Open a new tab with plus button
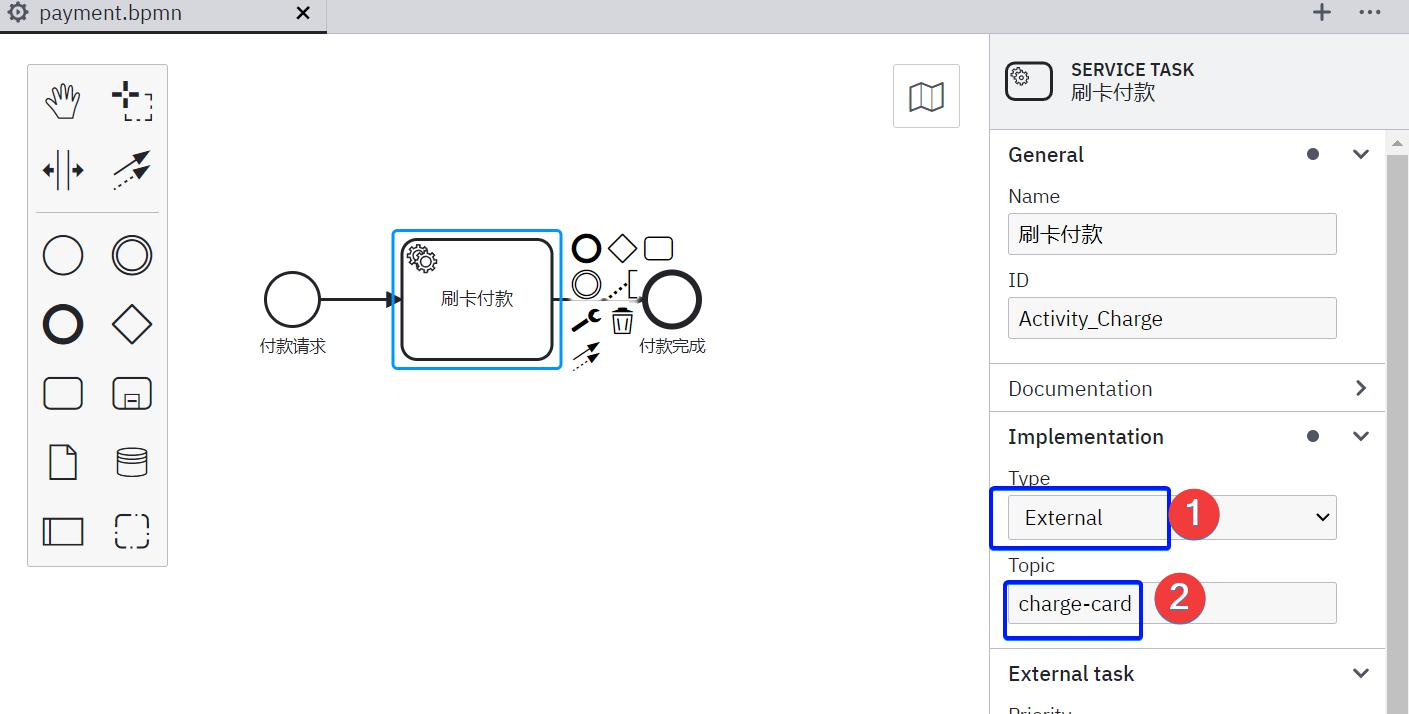Viewport: 1409px width, 714px height. 1322,13
